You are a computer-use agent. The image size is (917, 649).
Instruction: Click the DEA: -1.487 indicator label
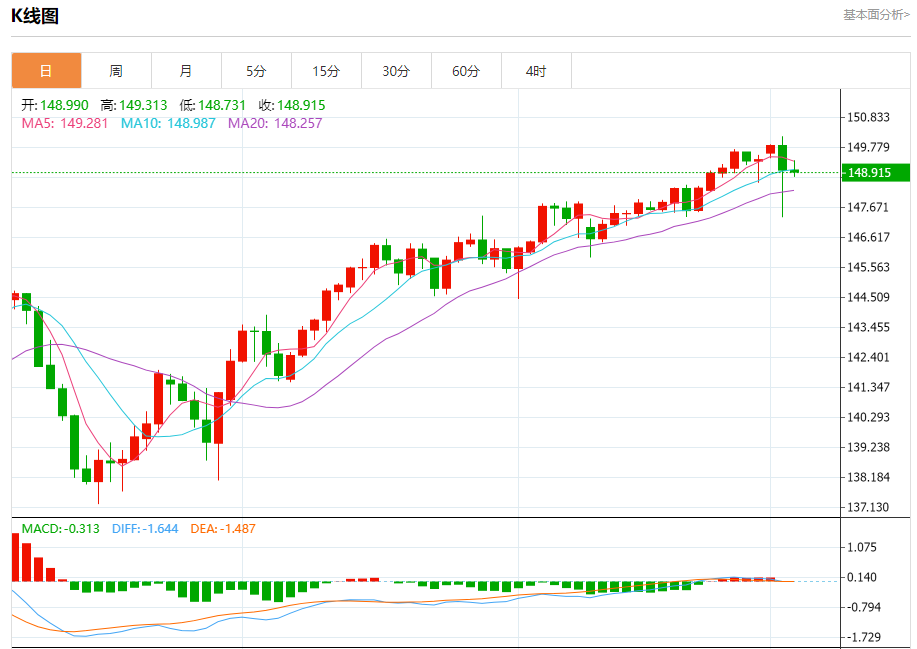[x=223, y=529]
